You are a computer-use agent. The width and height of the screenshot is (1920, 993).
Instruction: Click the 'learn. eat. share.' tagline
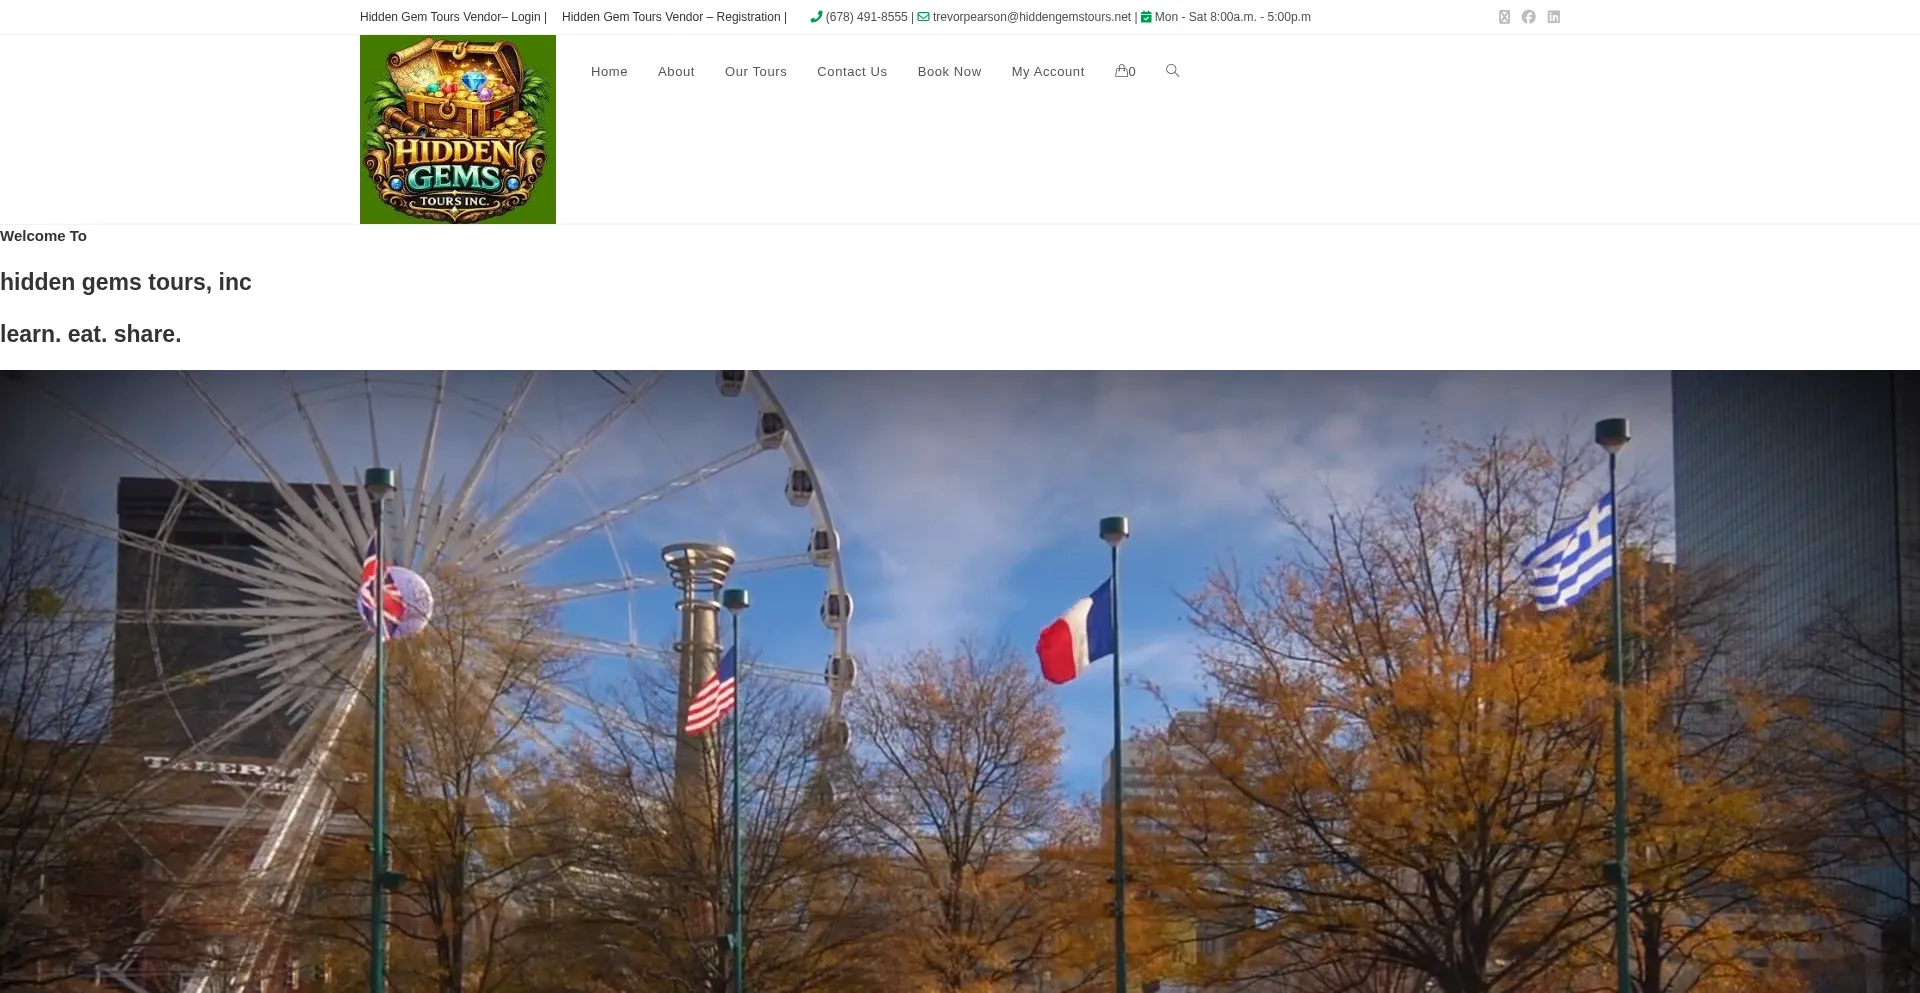point(91,334)
